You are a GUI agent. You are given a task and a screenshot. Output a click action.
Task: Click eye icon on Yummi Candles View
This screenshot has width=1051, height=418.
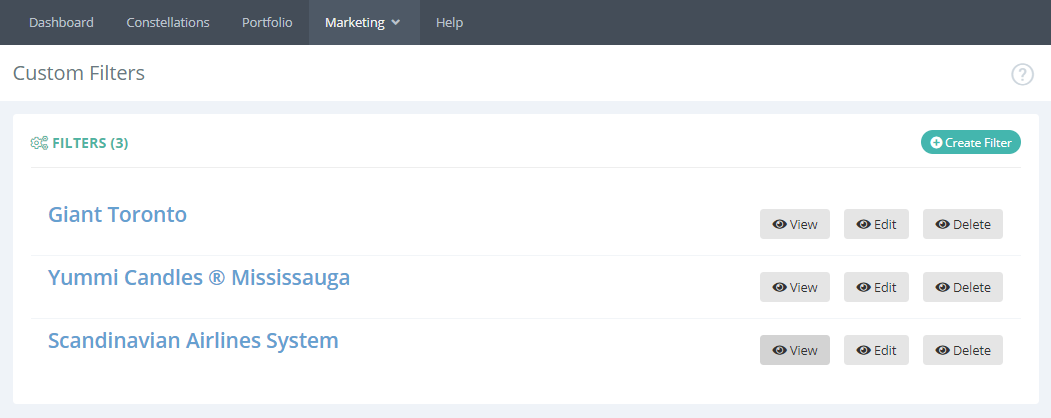pyautogui.click(x=779, y=287)
